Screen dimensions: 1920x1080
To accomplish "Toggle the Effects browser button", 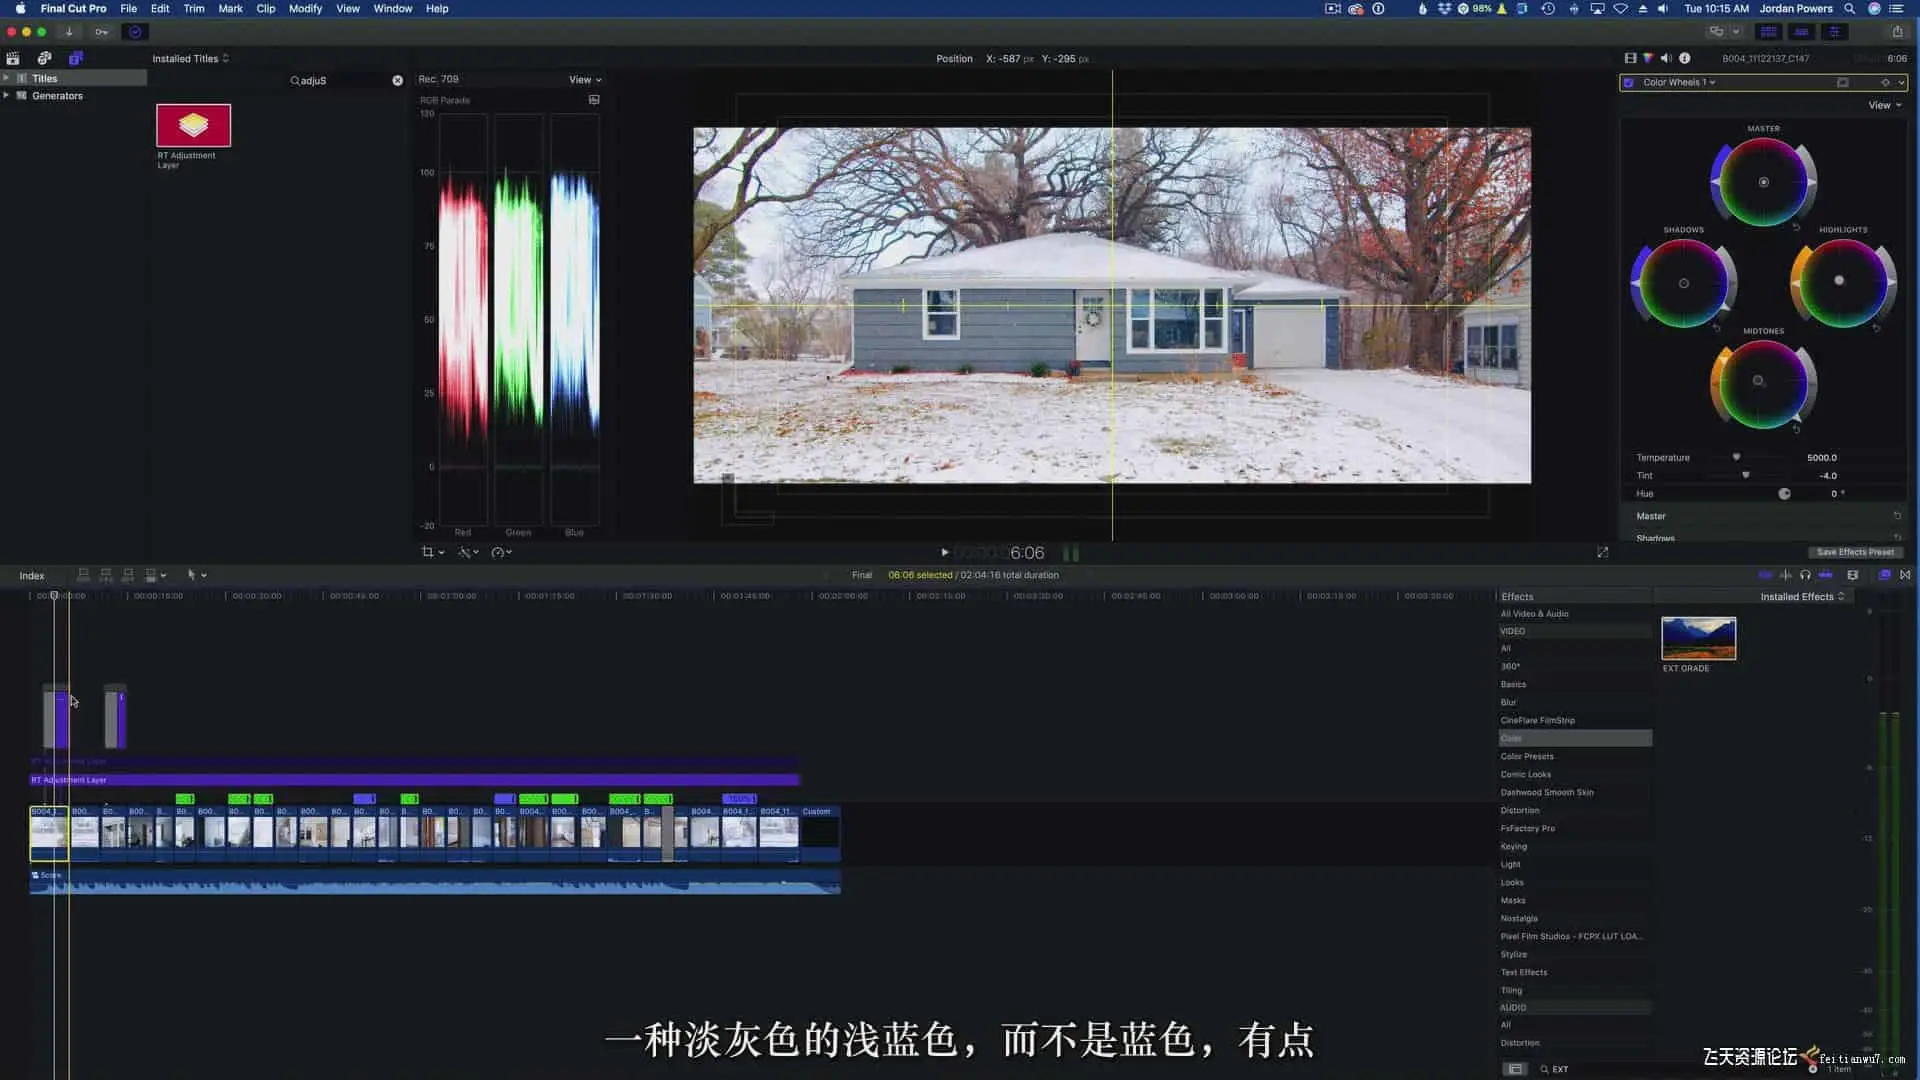I will [x=1885, y=575].
